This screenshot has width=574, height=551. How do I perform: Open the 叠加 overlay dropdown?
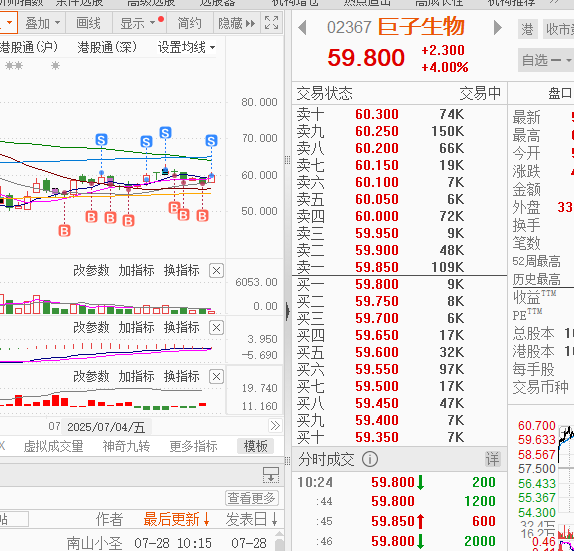point(42,24)
